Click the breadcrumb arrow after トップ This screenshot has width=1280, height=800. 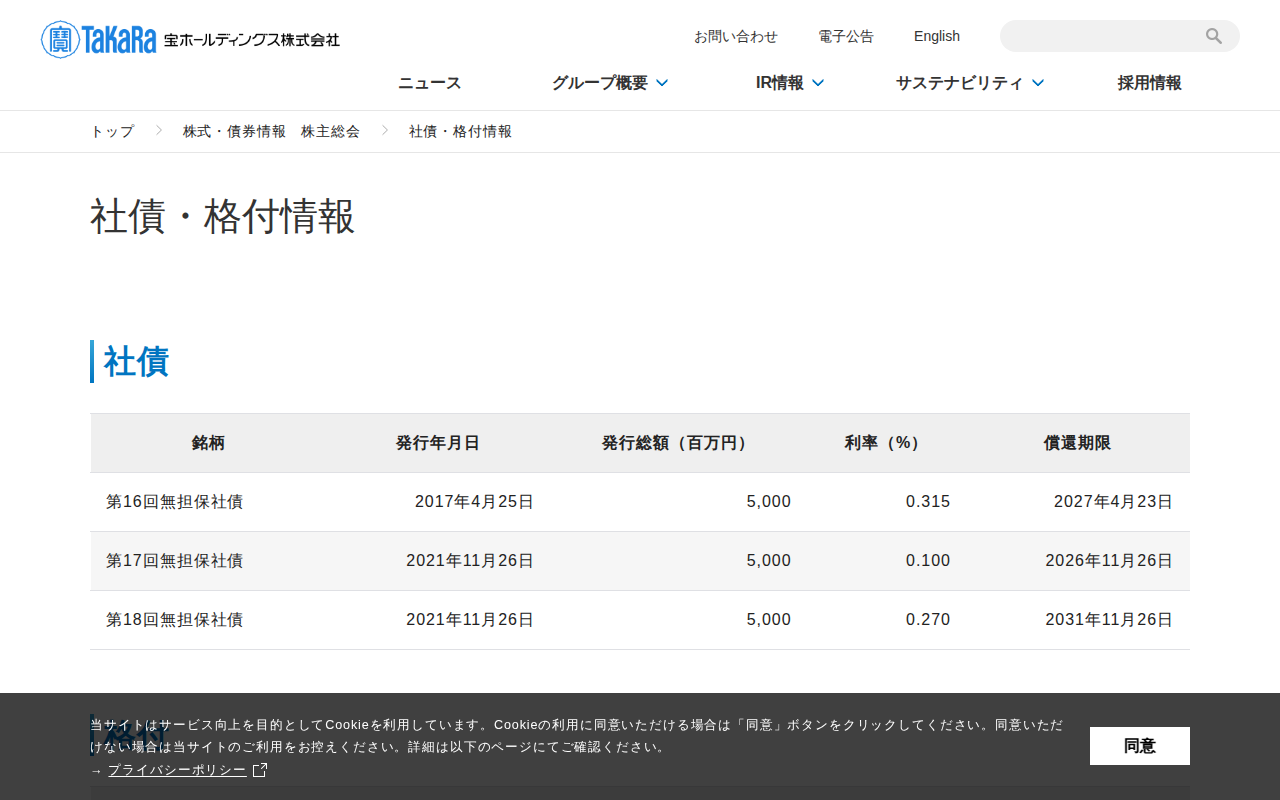coord(159,131)
